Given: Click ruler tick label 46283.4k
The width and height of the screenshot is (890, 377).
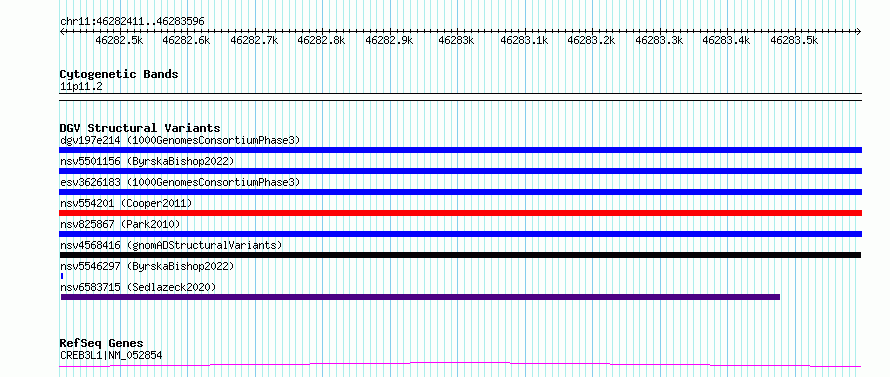Looking at the screenshot, I should 727,40.
